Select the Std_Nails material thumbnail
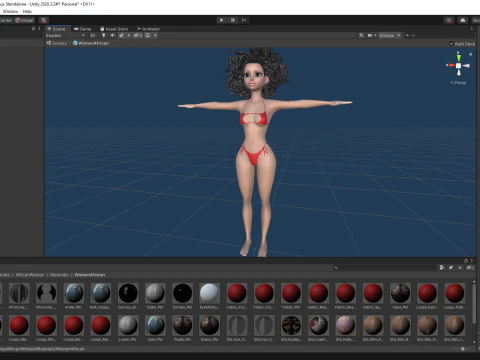This screenshot has height=360, width=480. pyautogui.click(x=346, y=325)
